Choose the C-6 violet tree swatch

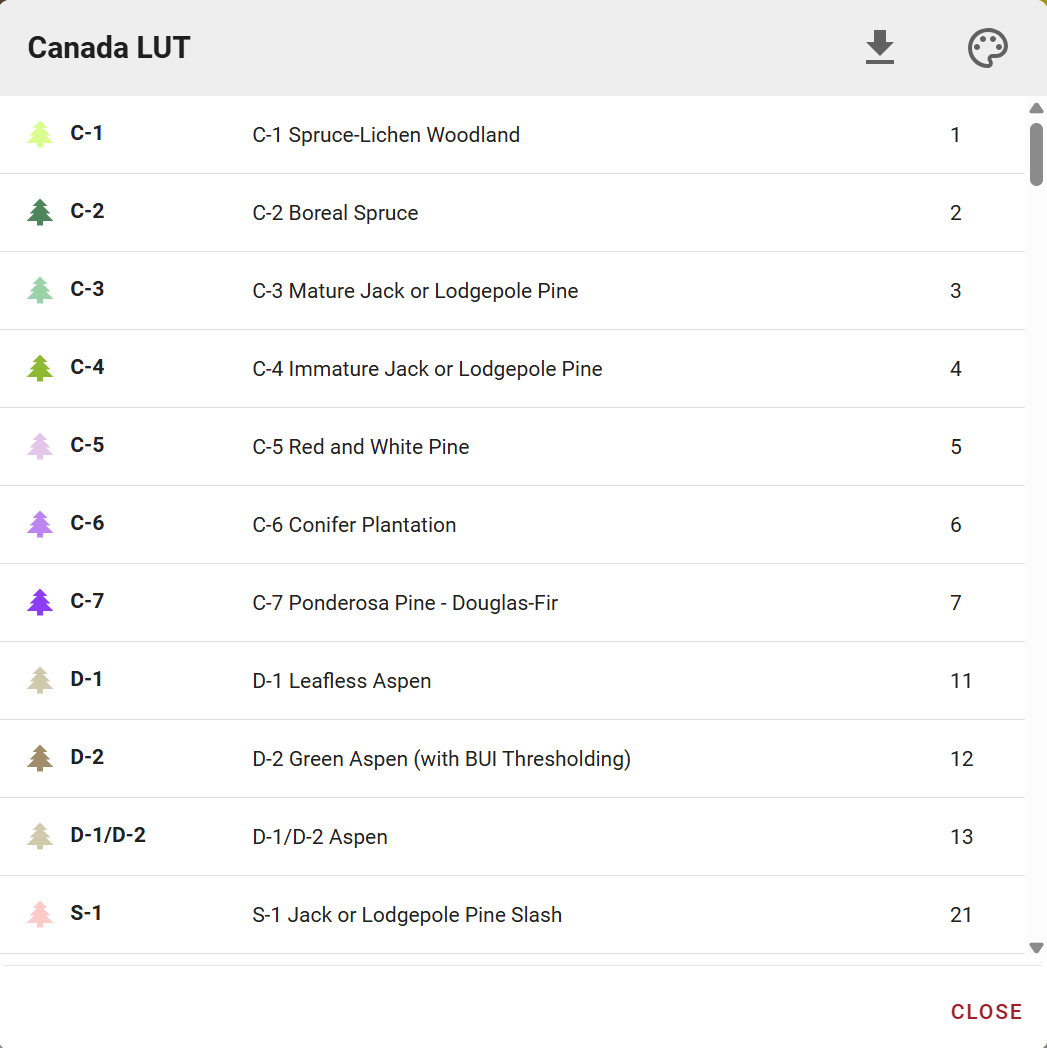tap(40, 524)
